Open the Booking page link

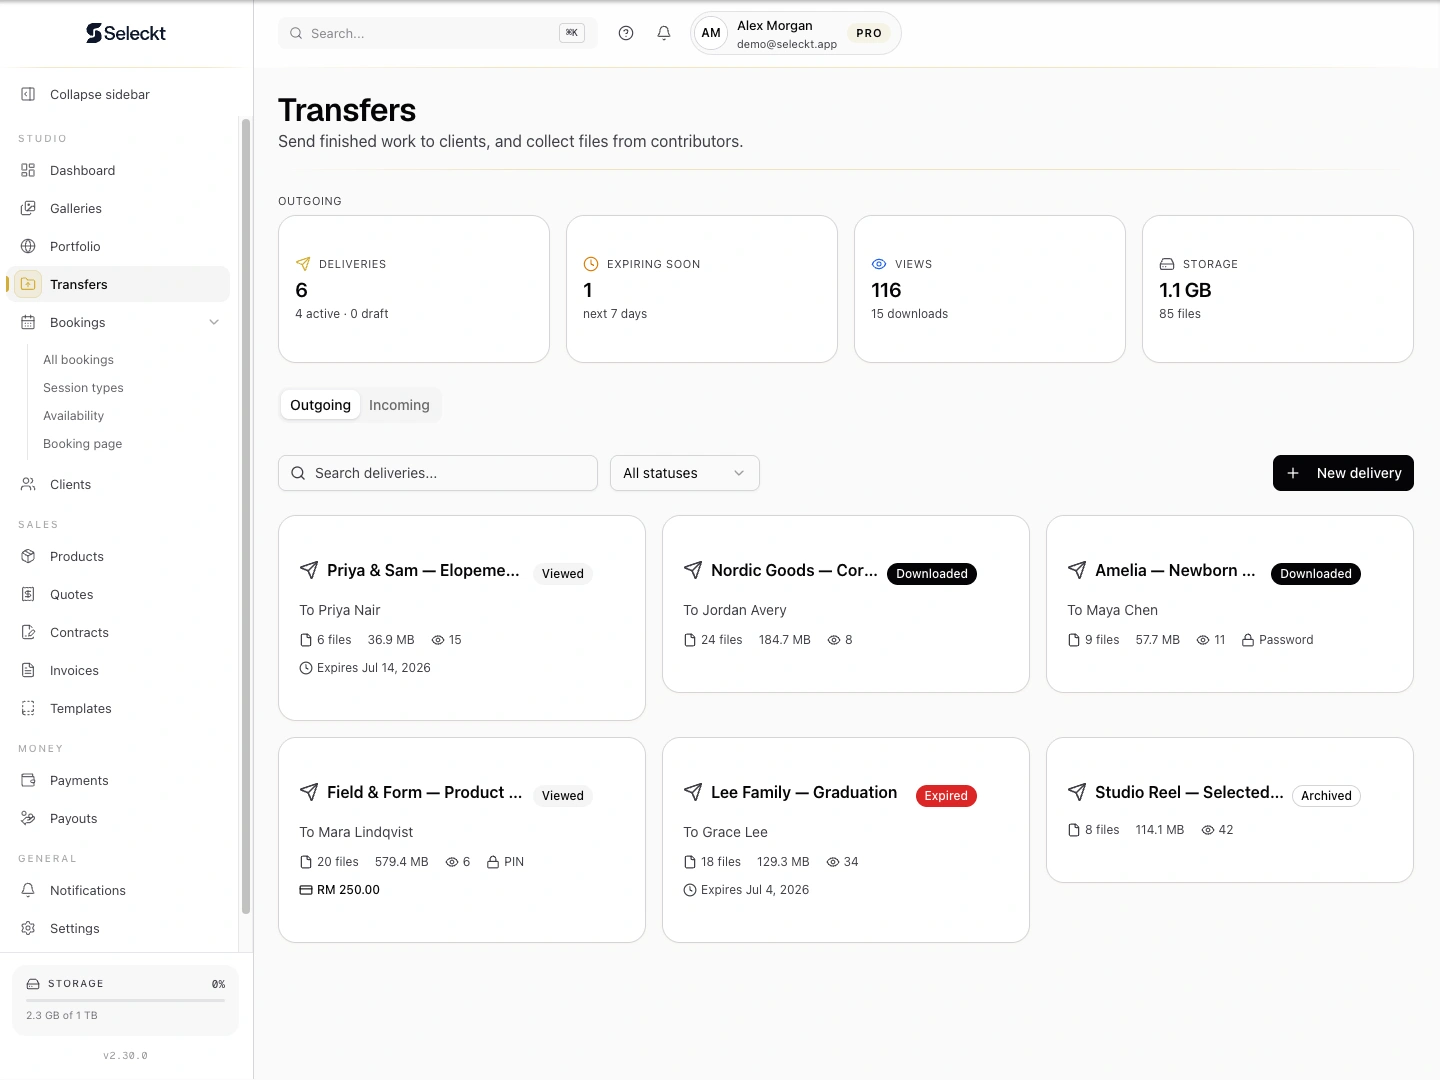(x=82, y=444)
